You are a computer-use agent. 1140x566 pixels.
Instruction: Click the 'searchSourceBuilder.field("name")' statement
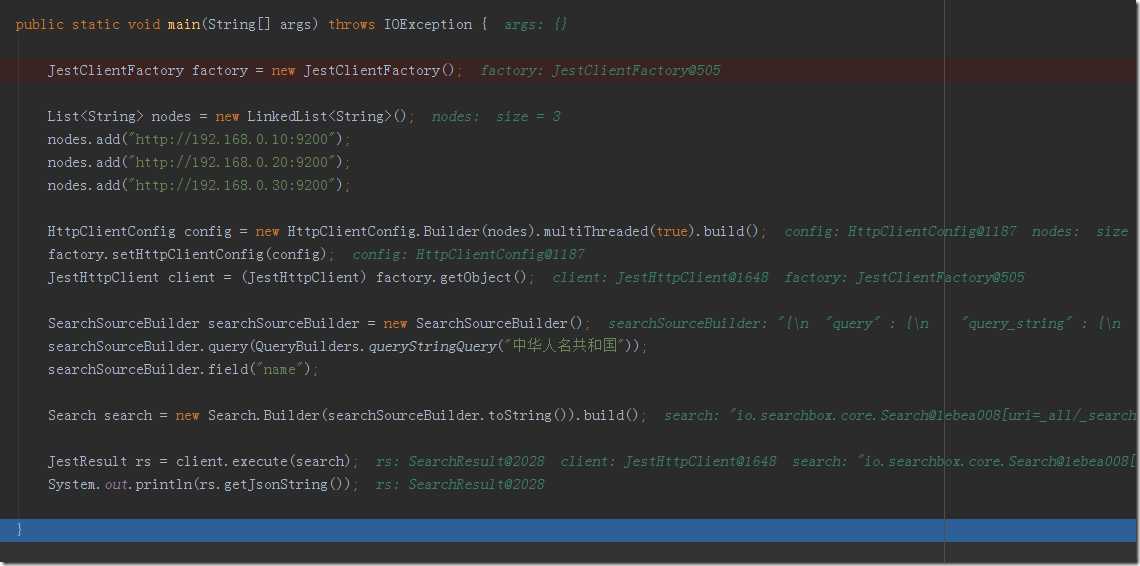(x=182, y=370)
